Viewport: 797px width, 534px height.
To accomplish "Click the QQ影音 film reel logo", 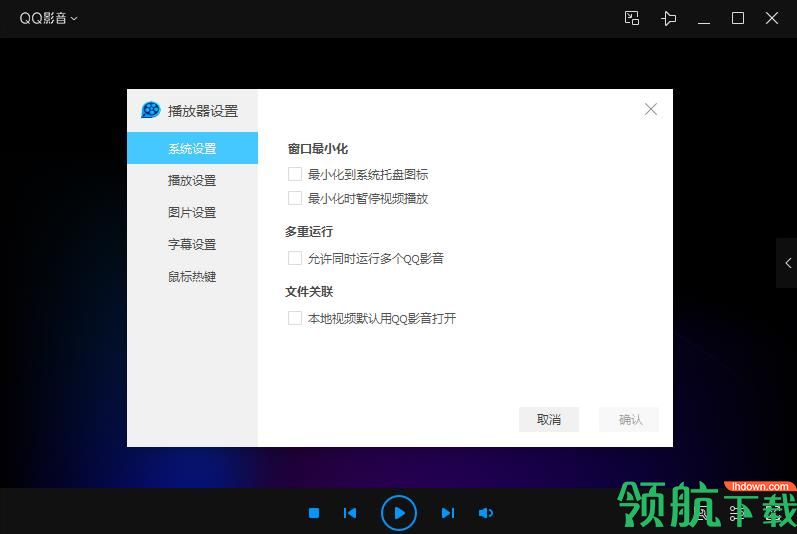I will (150, 110).
